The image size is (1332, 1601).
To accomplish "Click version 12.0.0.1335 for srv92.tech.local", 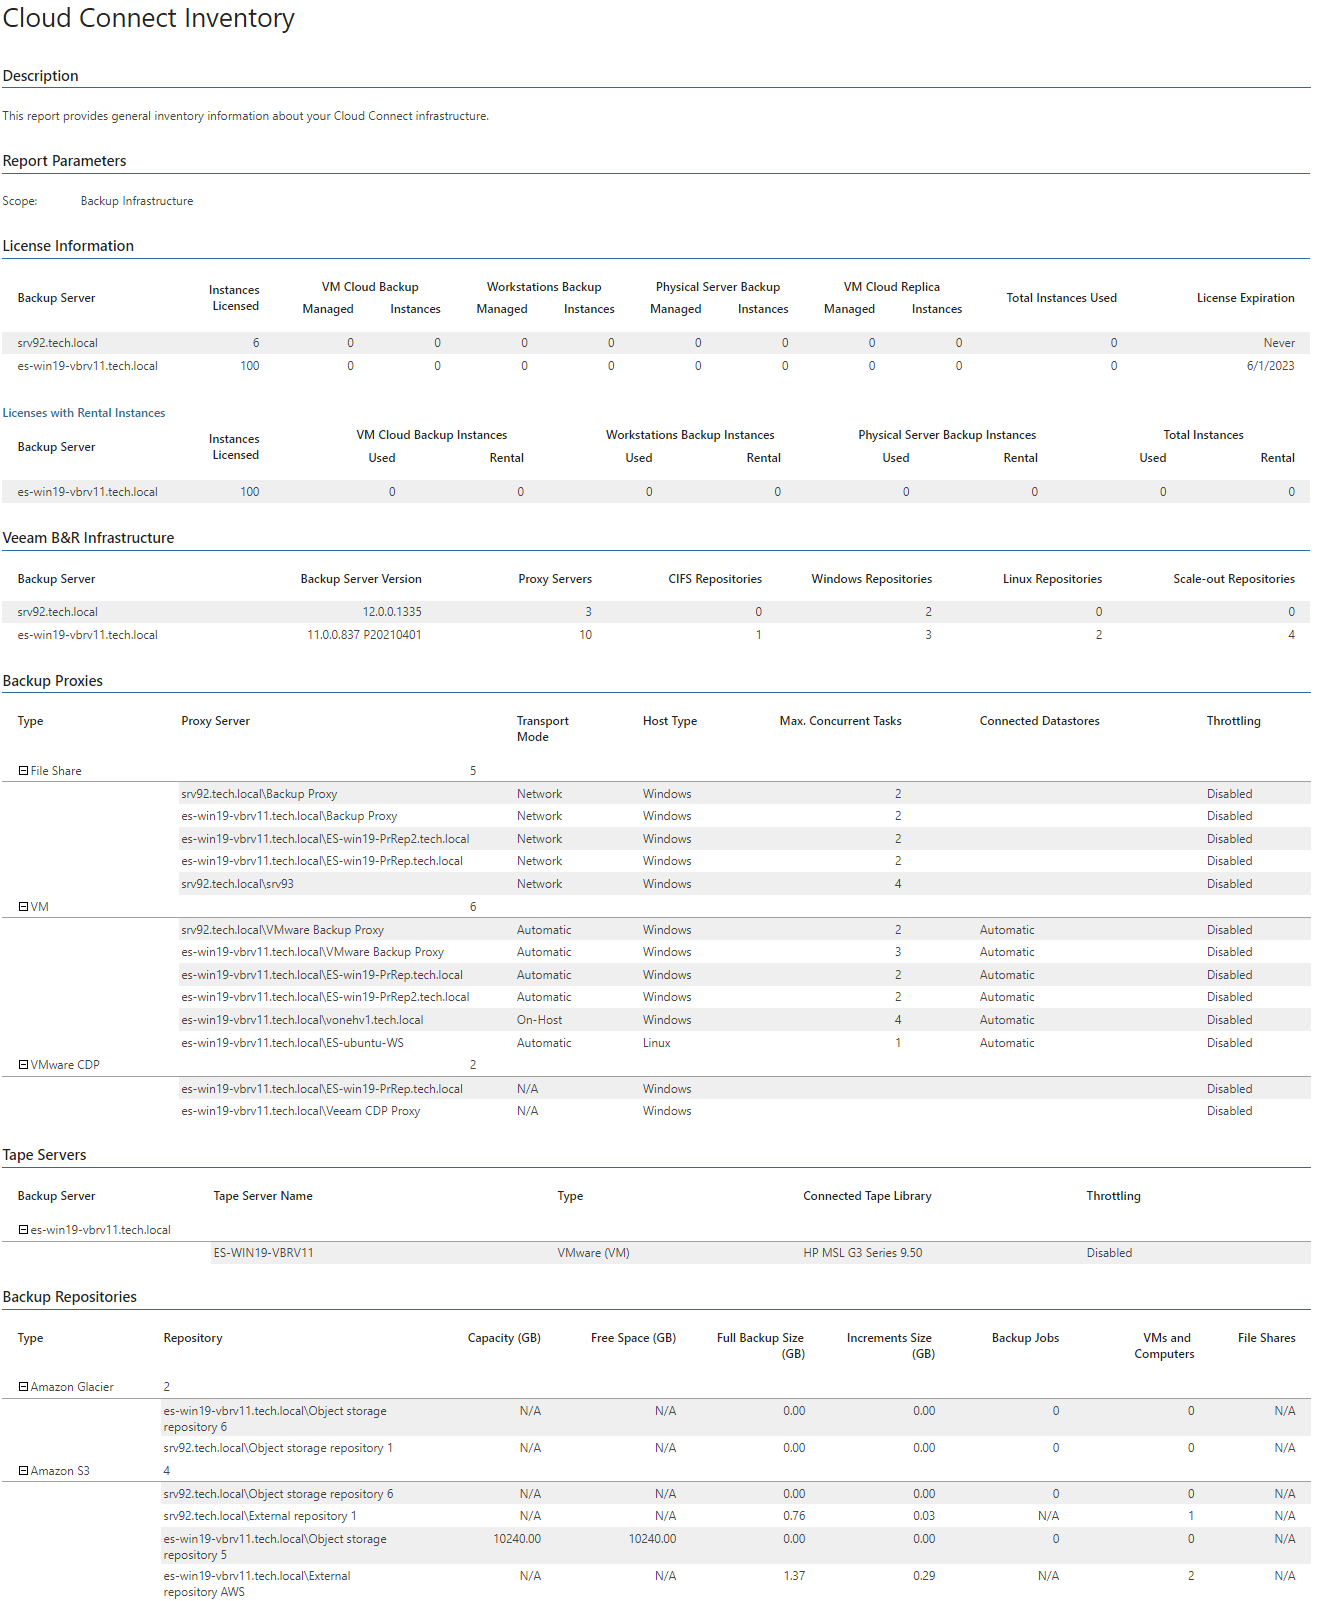I will [392, 612].
